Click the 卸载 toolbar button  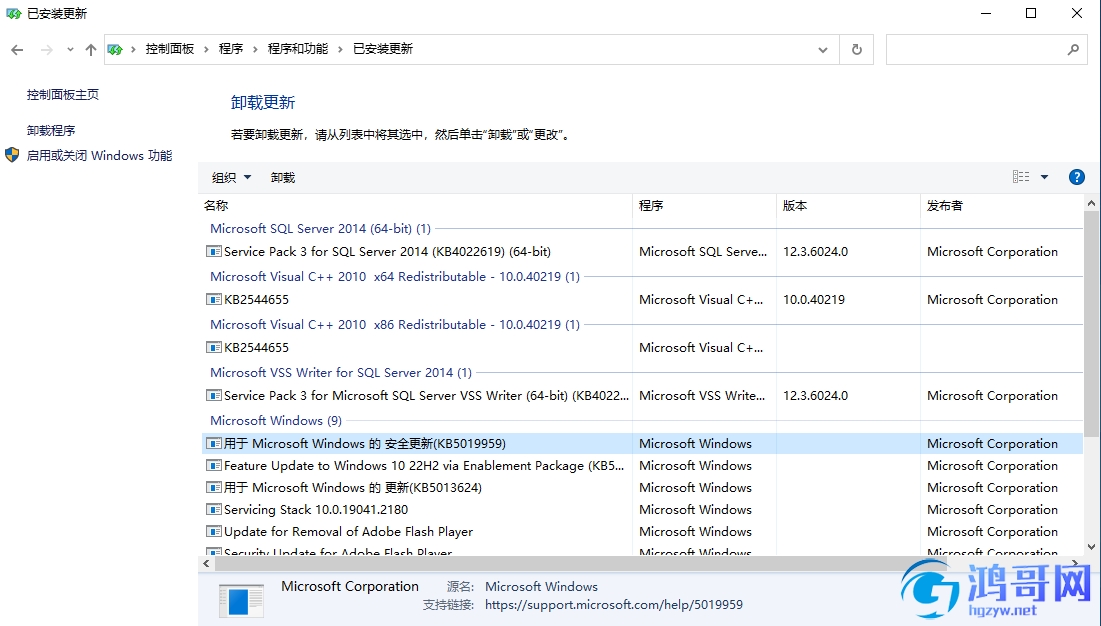[x=282, y=178]
